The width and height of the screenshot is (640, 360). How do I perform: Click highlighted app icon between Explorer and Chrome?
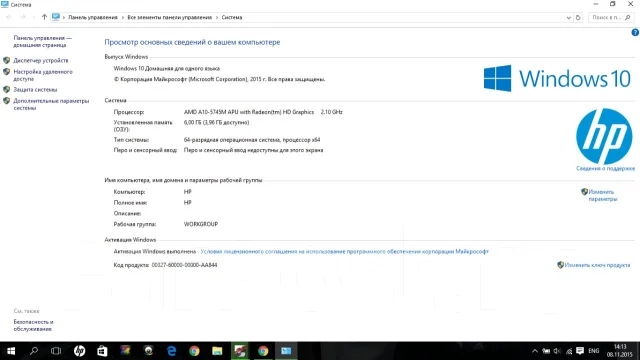coord(240,351)
